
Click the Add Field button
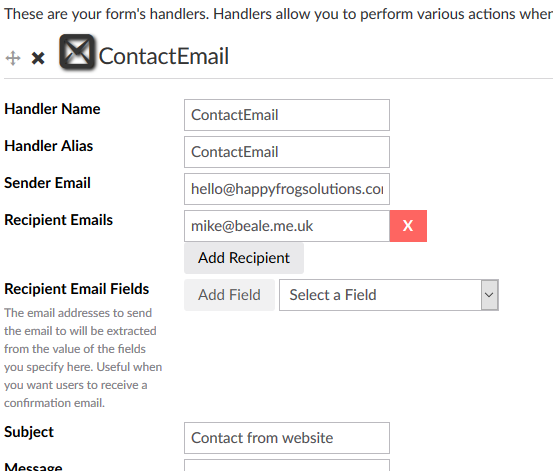coord(229,295)
